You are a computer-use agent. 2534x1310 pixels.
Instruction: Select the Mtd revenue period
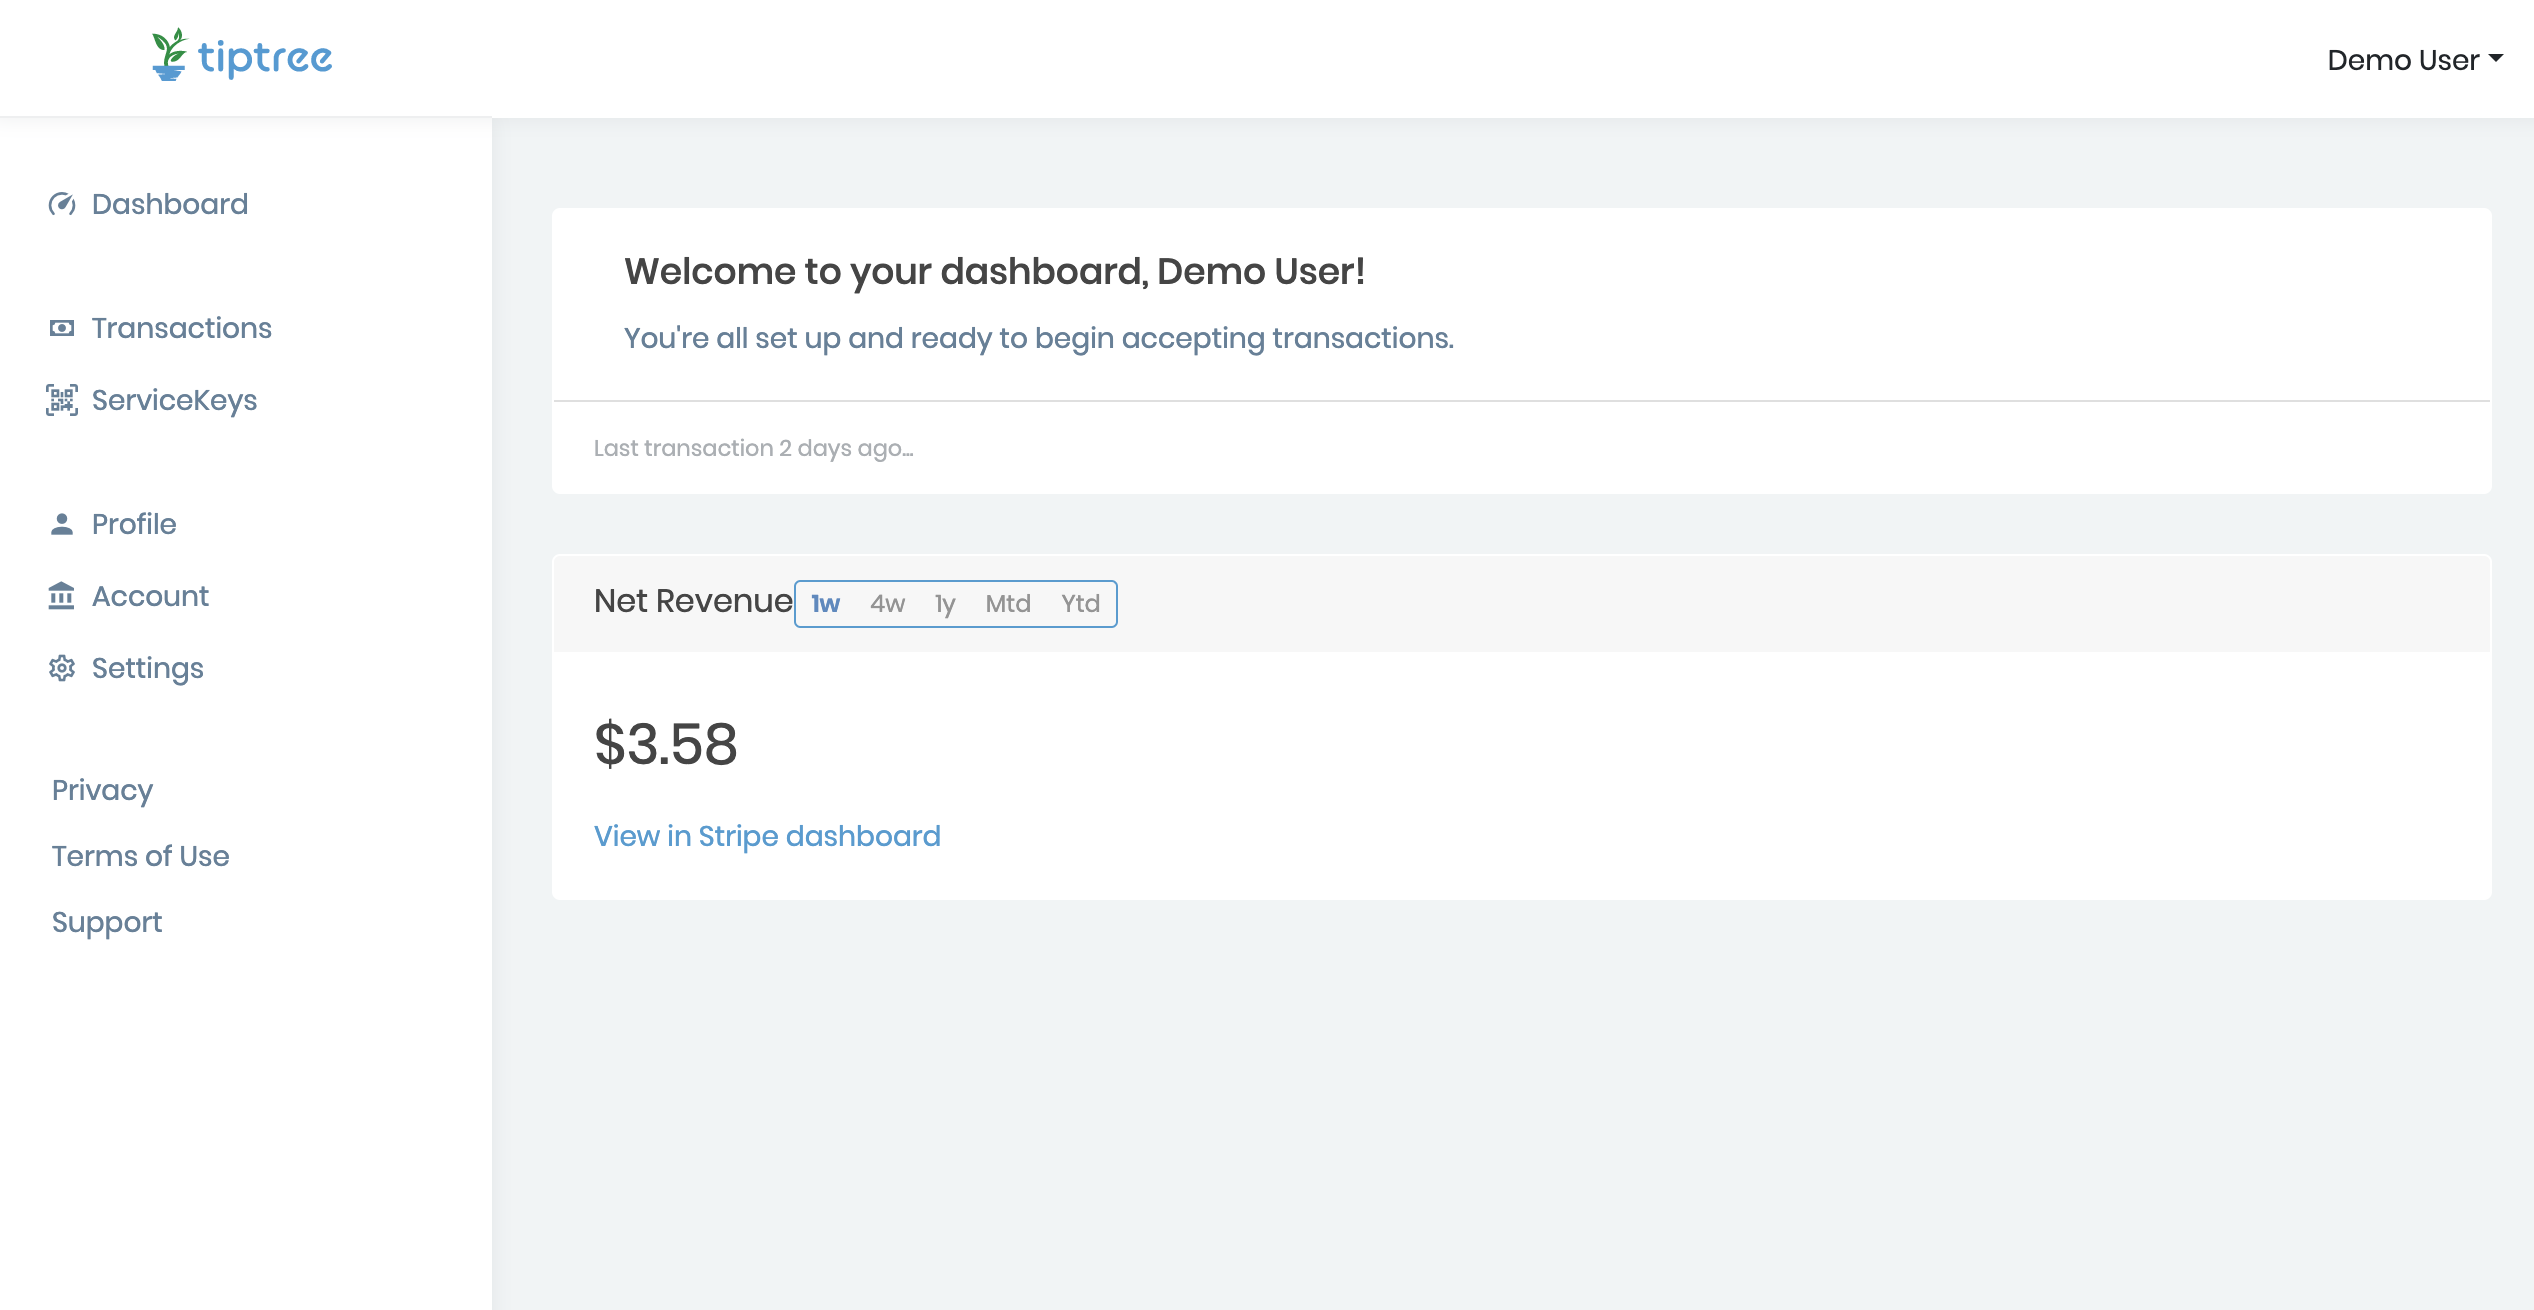(1007, 604)
